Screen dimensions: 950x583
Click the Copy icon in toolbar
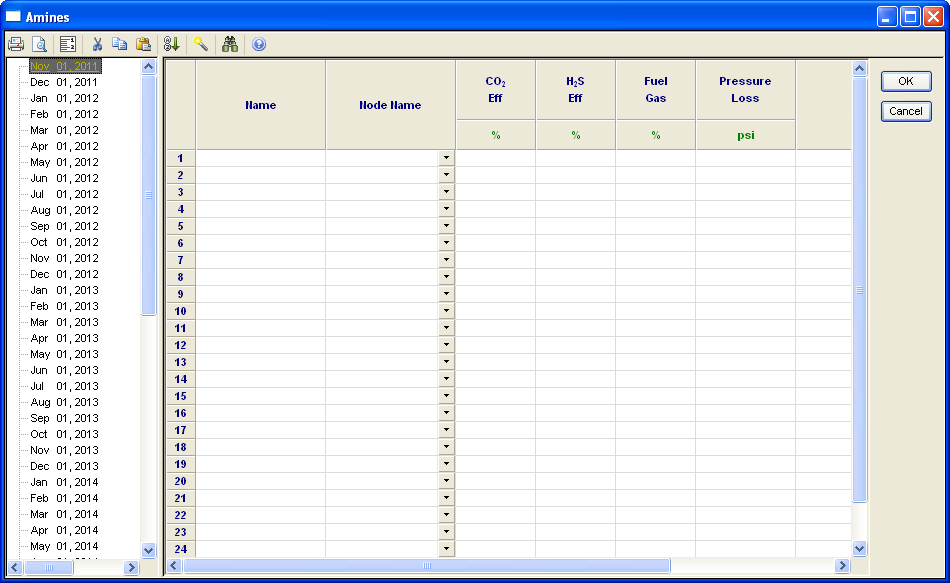(120, 44)
